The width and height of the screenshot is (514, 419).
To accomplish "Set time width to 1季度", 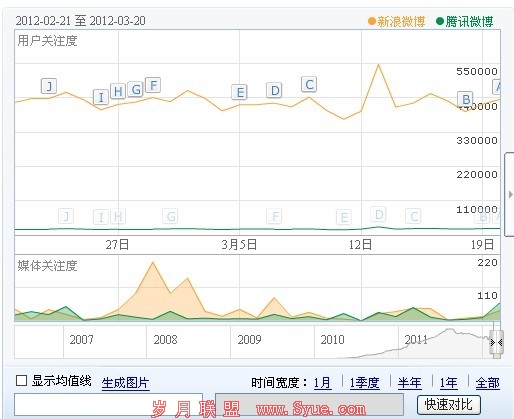I will 364,383.
